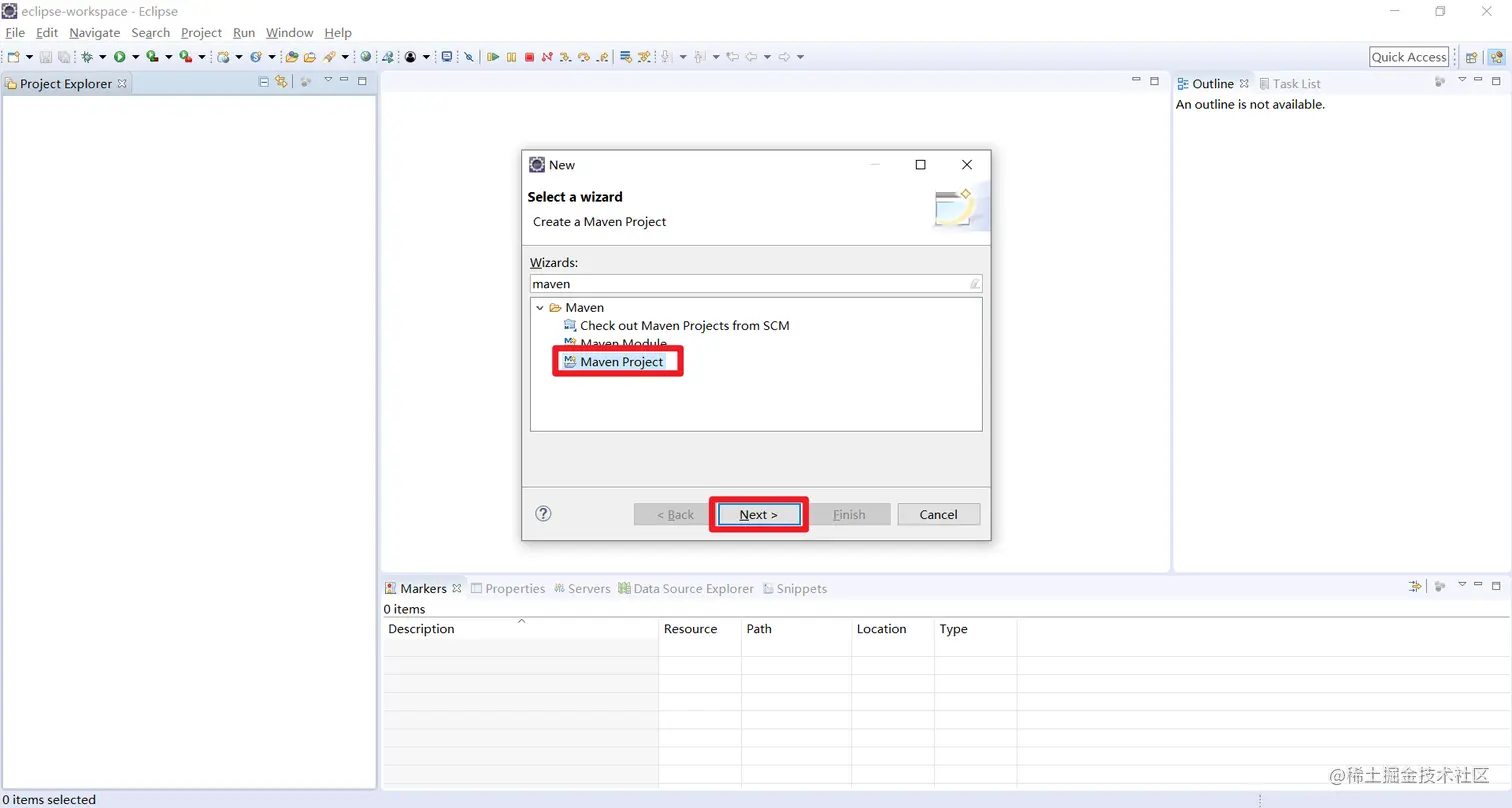Click the Open Type toolbar icon
Viewport: 1512px width, 808px height.
(292, 57)
